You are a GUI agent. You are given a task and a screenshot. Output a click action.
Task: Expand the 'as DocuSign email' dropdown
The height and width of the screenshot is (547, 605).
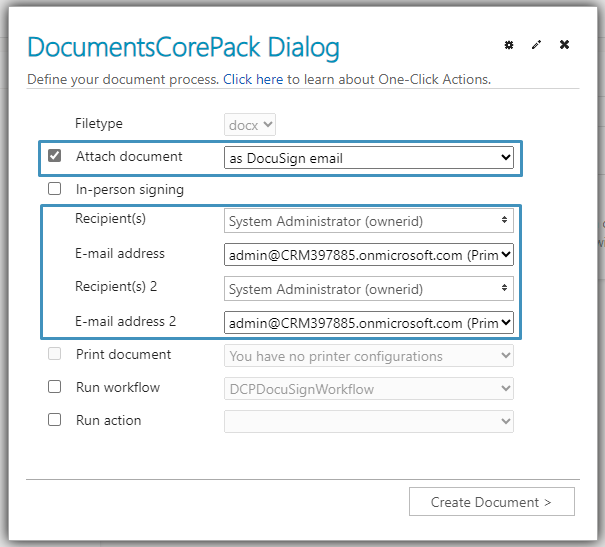369,157
